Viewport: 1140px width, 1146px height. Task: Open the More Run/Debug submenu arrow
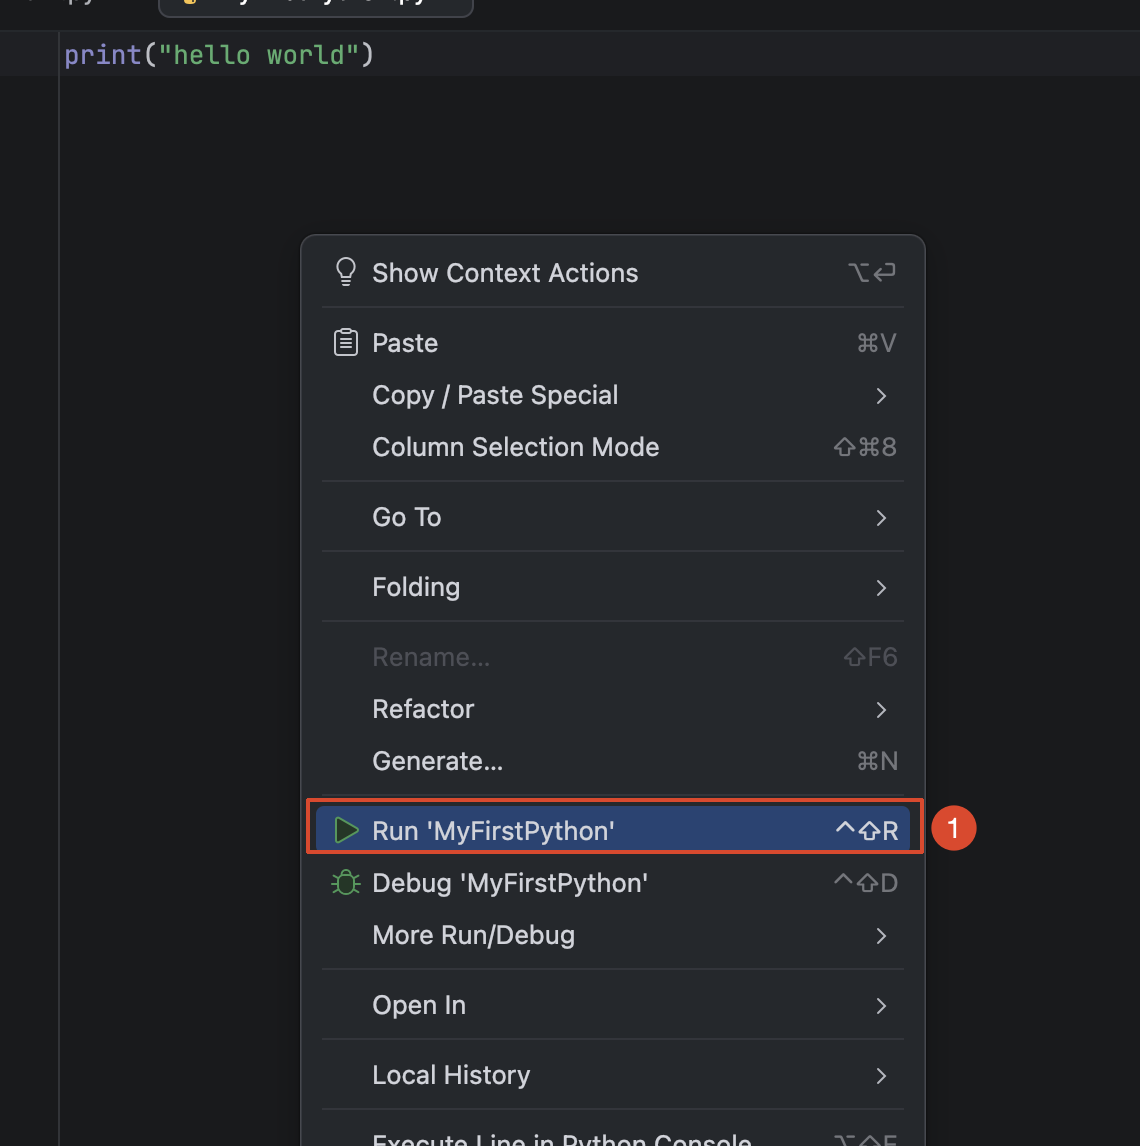881,936
